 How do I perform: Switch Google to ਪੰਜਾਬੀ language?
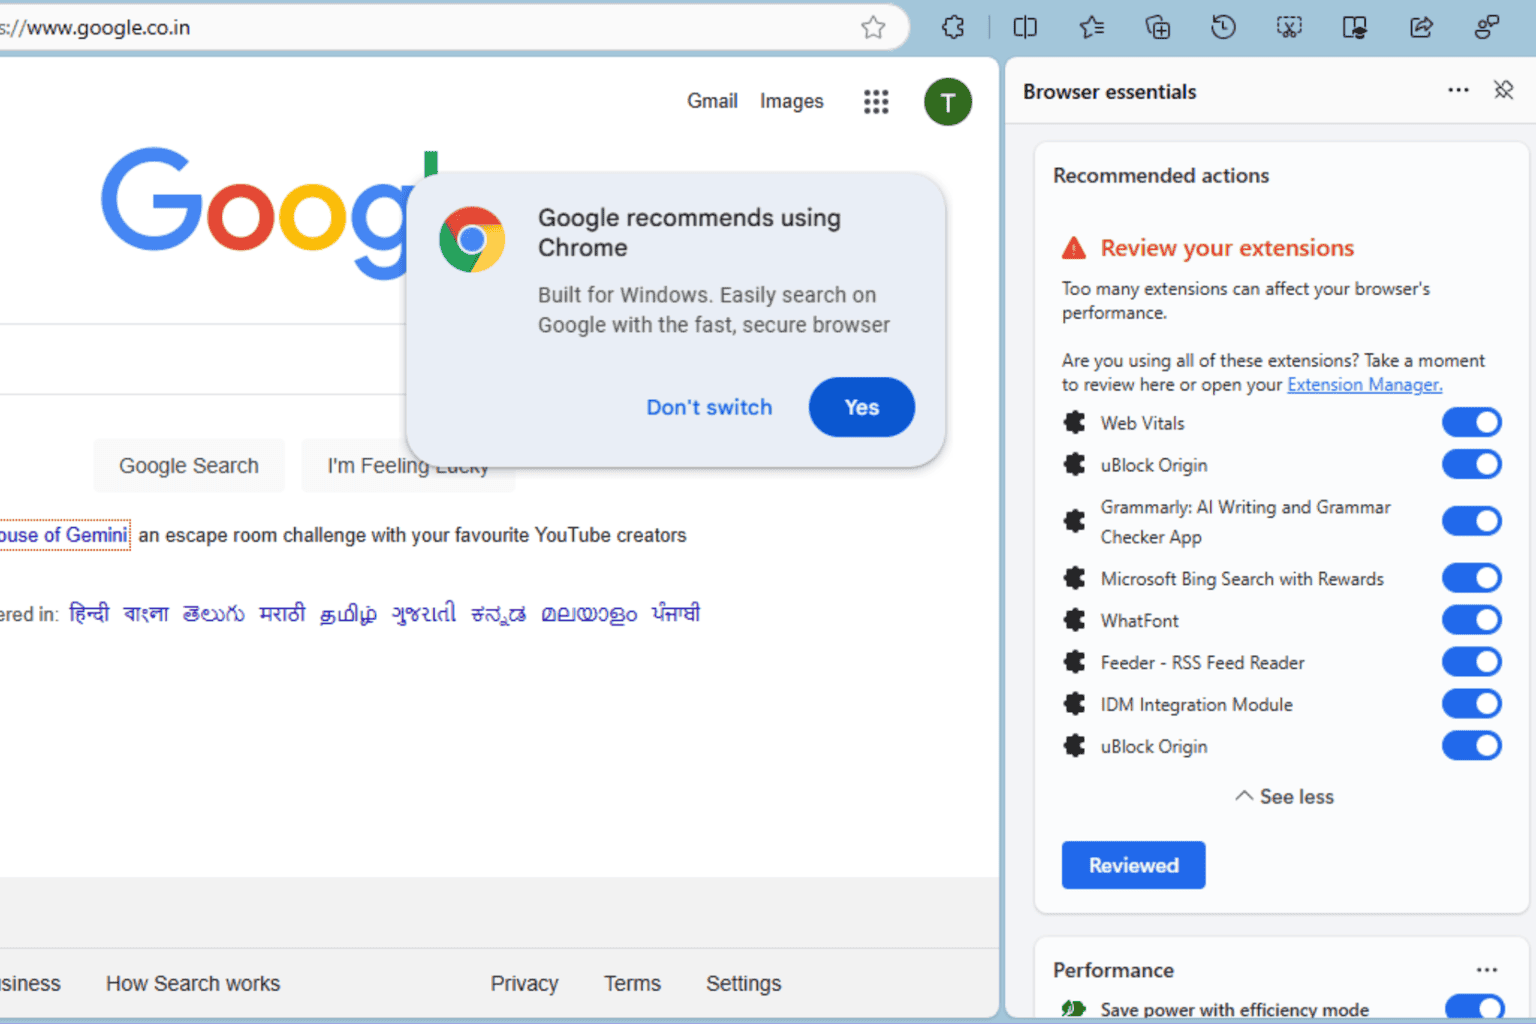[x=675, y=613]
